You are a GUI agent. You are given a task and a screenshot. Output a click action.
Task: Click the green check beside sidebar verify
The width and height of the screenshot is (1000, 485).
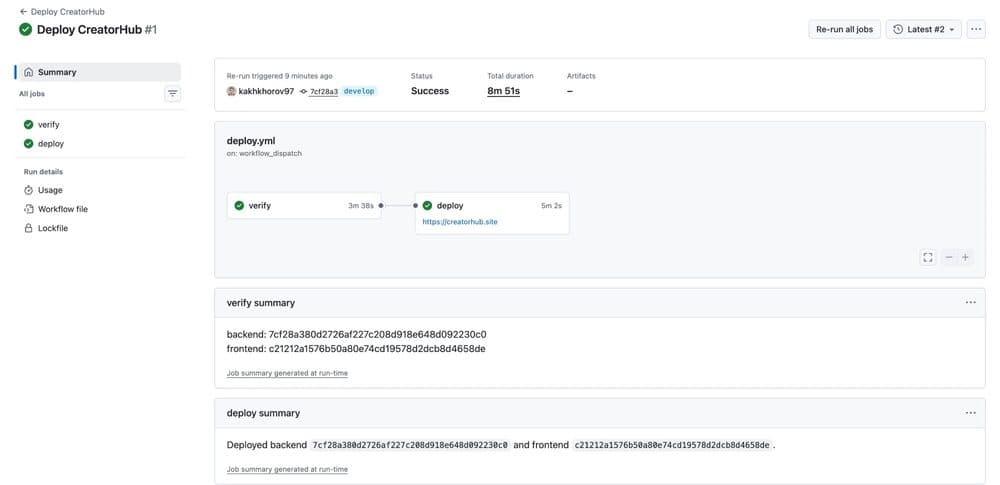click(x=28, y=124)
